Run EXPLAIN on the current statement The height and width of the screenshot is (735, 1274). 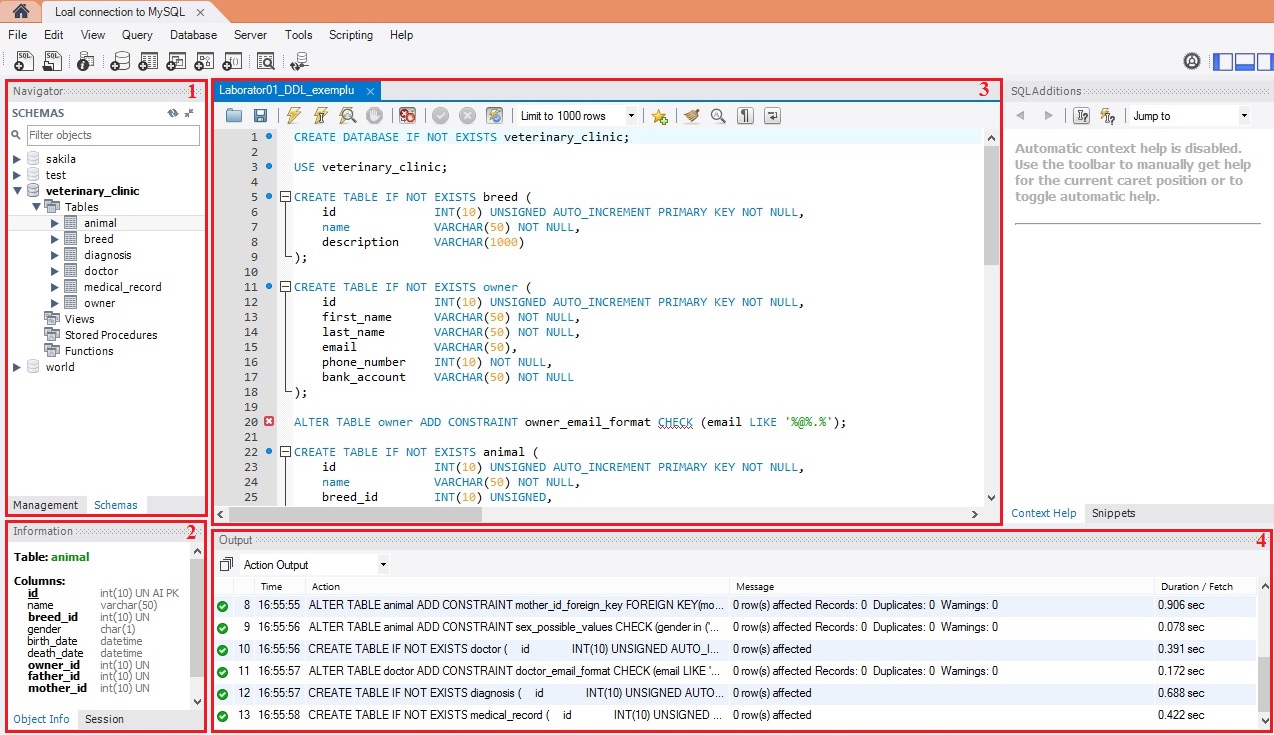347,116
